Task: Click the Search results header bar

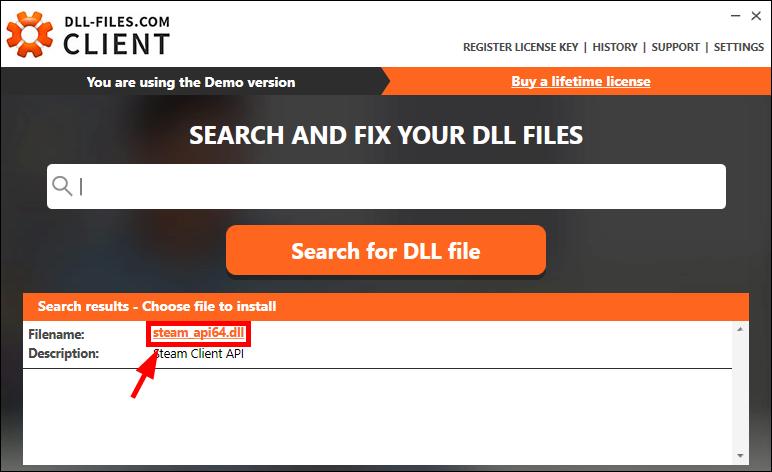Action: (386, 307)
